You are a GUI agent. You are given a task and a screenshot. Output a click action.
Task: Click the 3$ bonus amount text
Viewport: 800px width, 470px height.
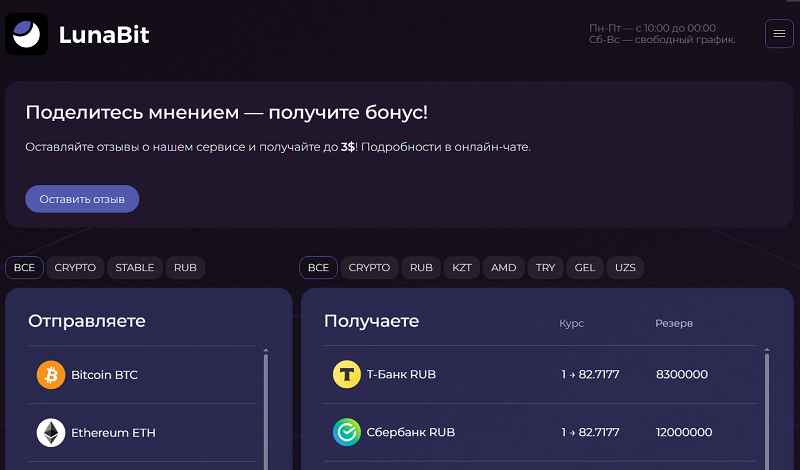click(x=348, y=147)
